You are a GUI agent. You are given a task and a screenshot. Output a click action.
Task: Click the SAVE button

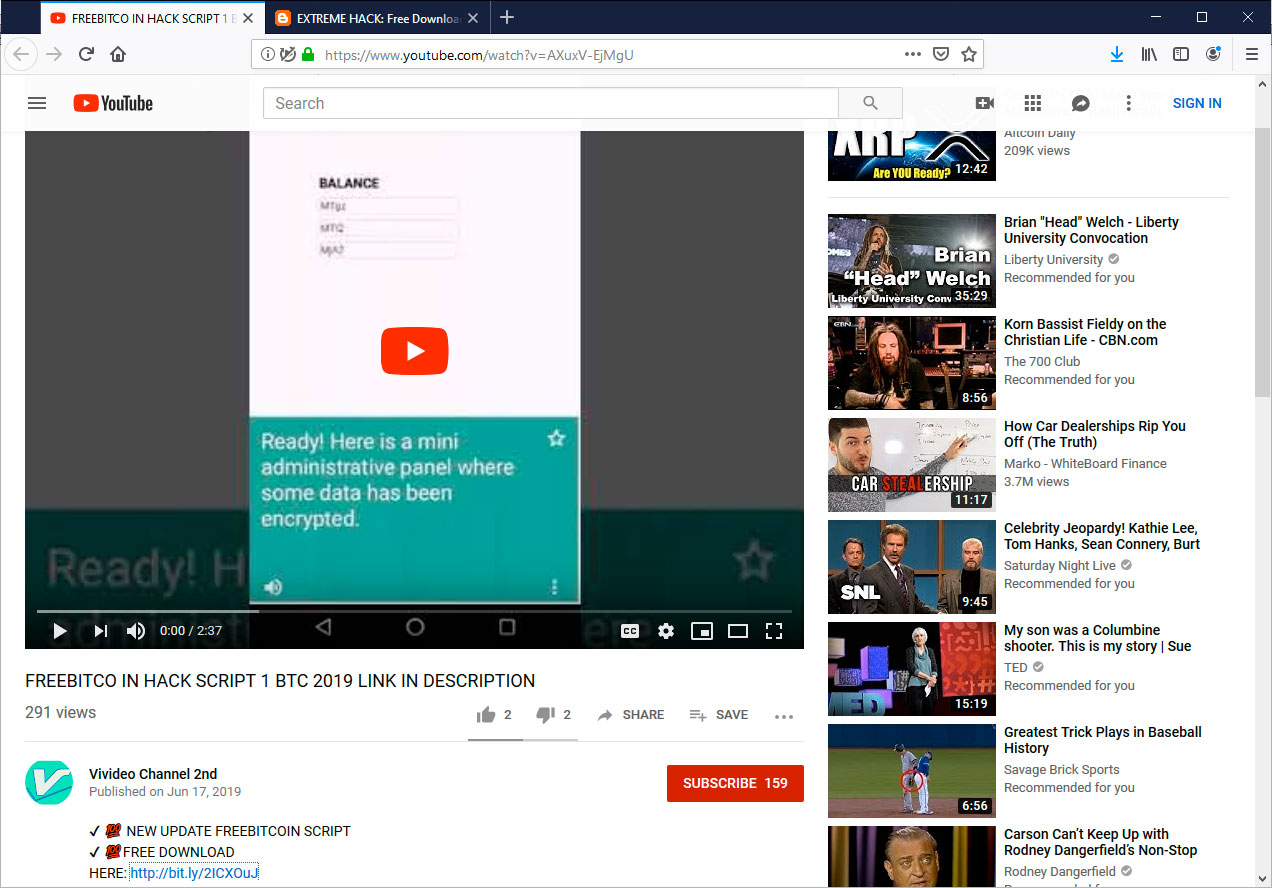click(719, 714)
